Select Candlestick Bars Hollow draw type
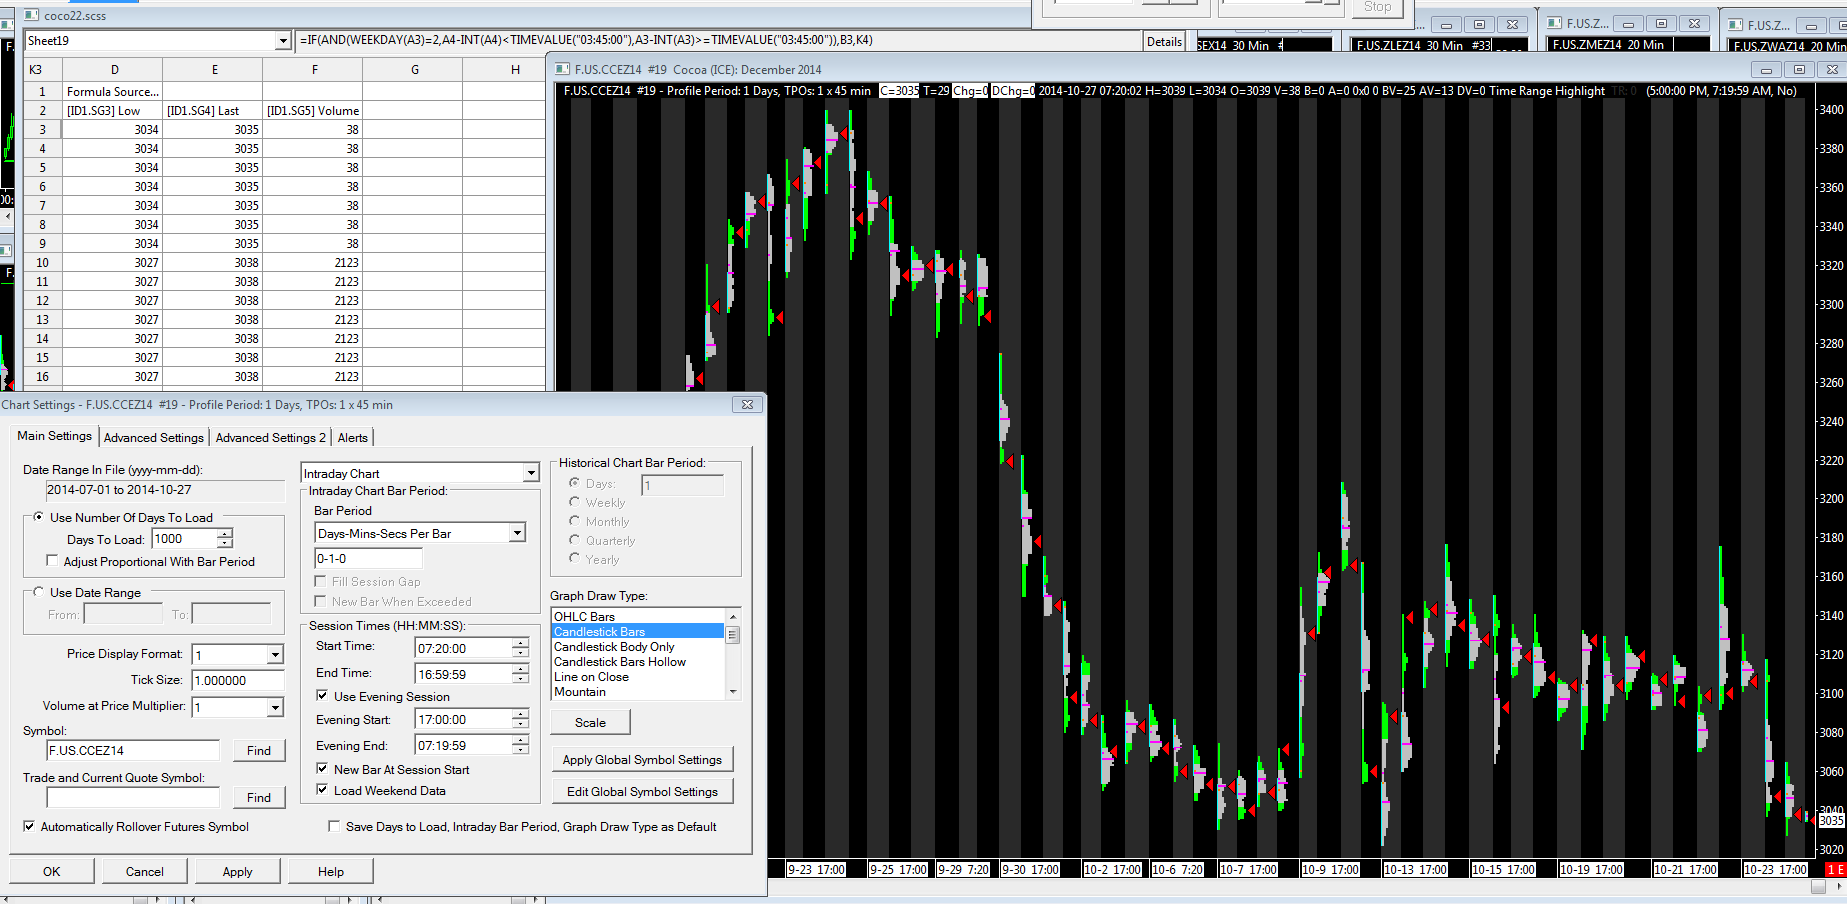Screen dimensions: 1847x904 [x=638, y=662]
